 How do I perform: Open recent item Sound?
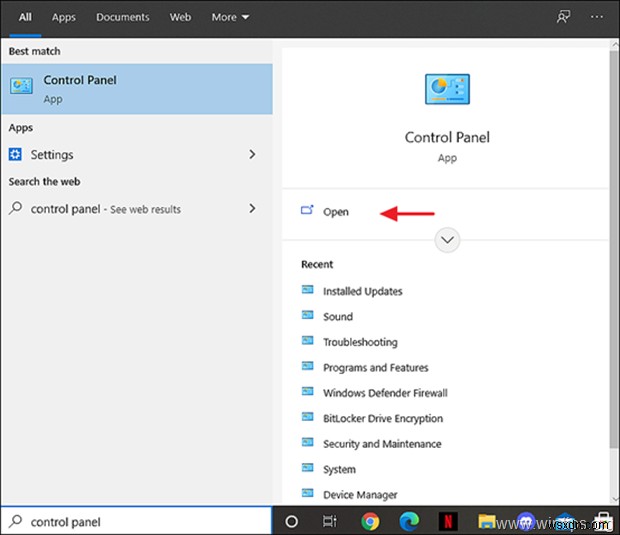pos(338,317)
